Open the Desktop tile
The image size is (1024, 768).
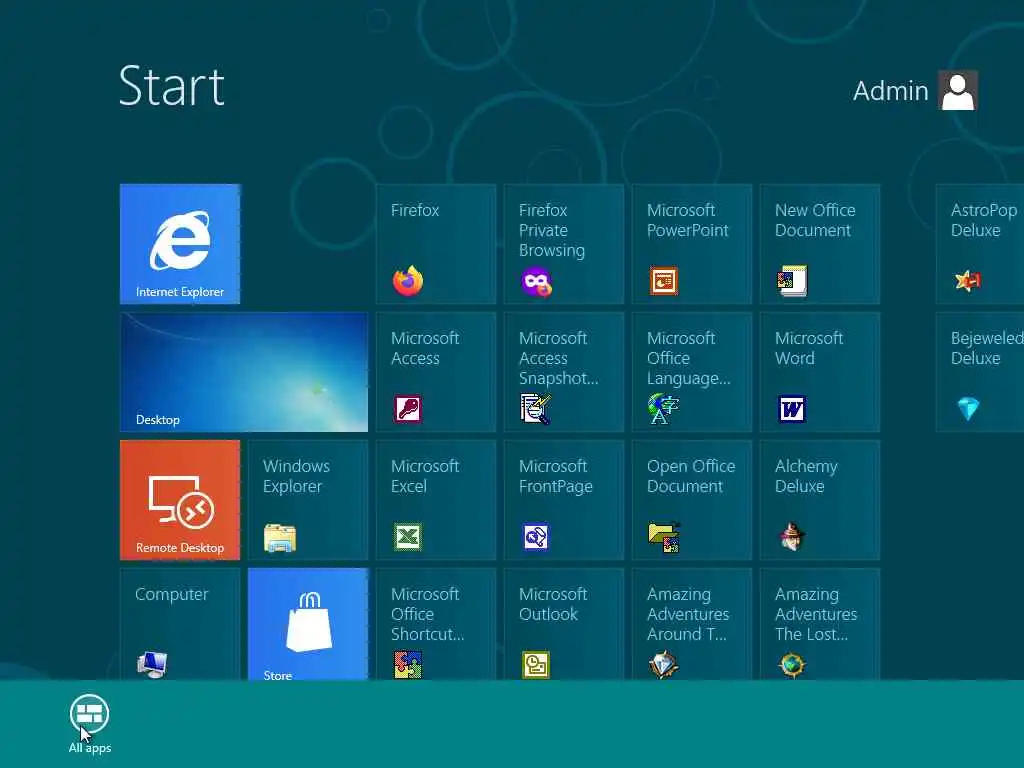(244, 372)
